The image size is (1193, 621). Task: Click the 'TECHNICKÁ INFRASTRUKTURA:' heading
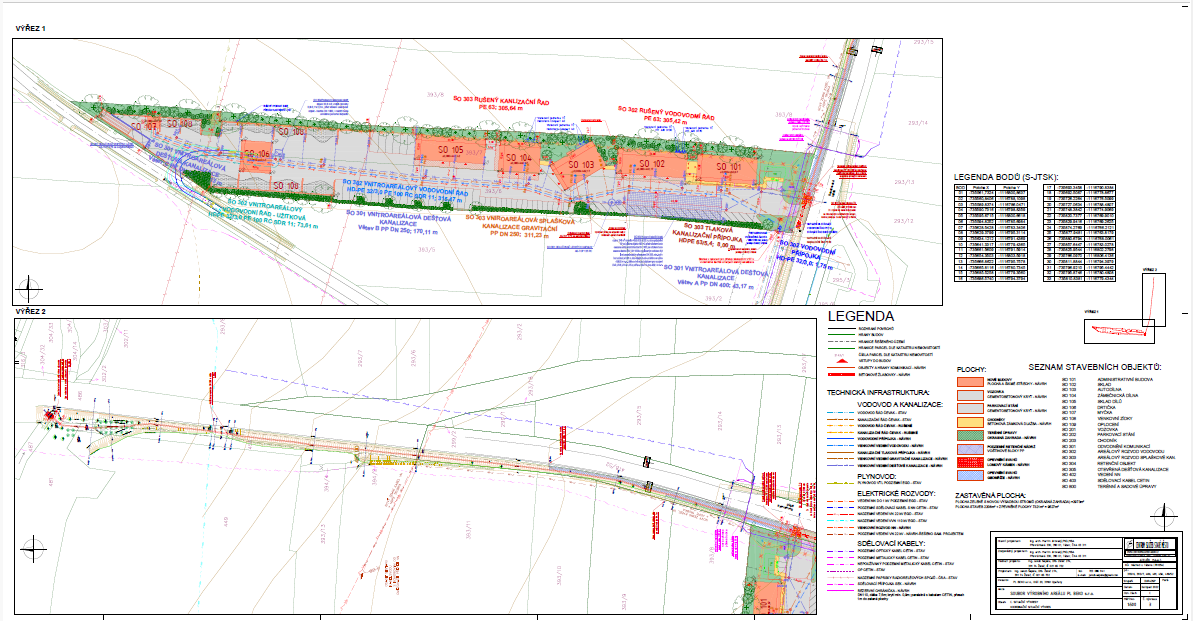point(878,393)
